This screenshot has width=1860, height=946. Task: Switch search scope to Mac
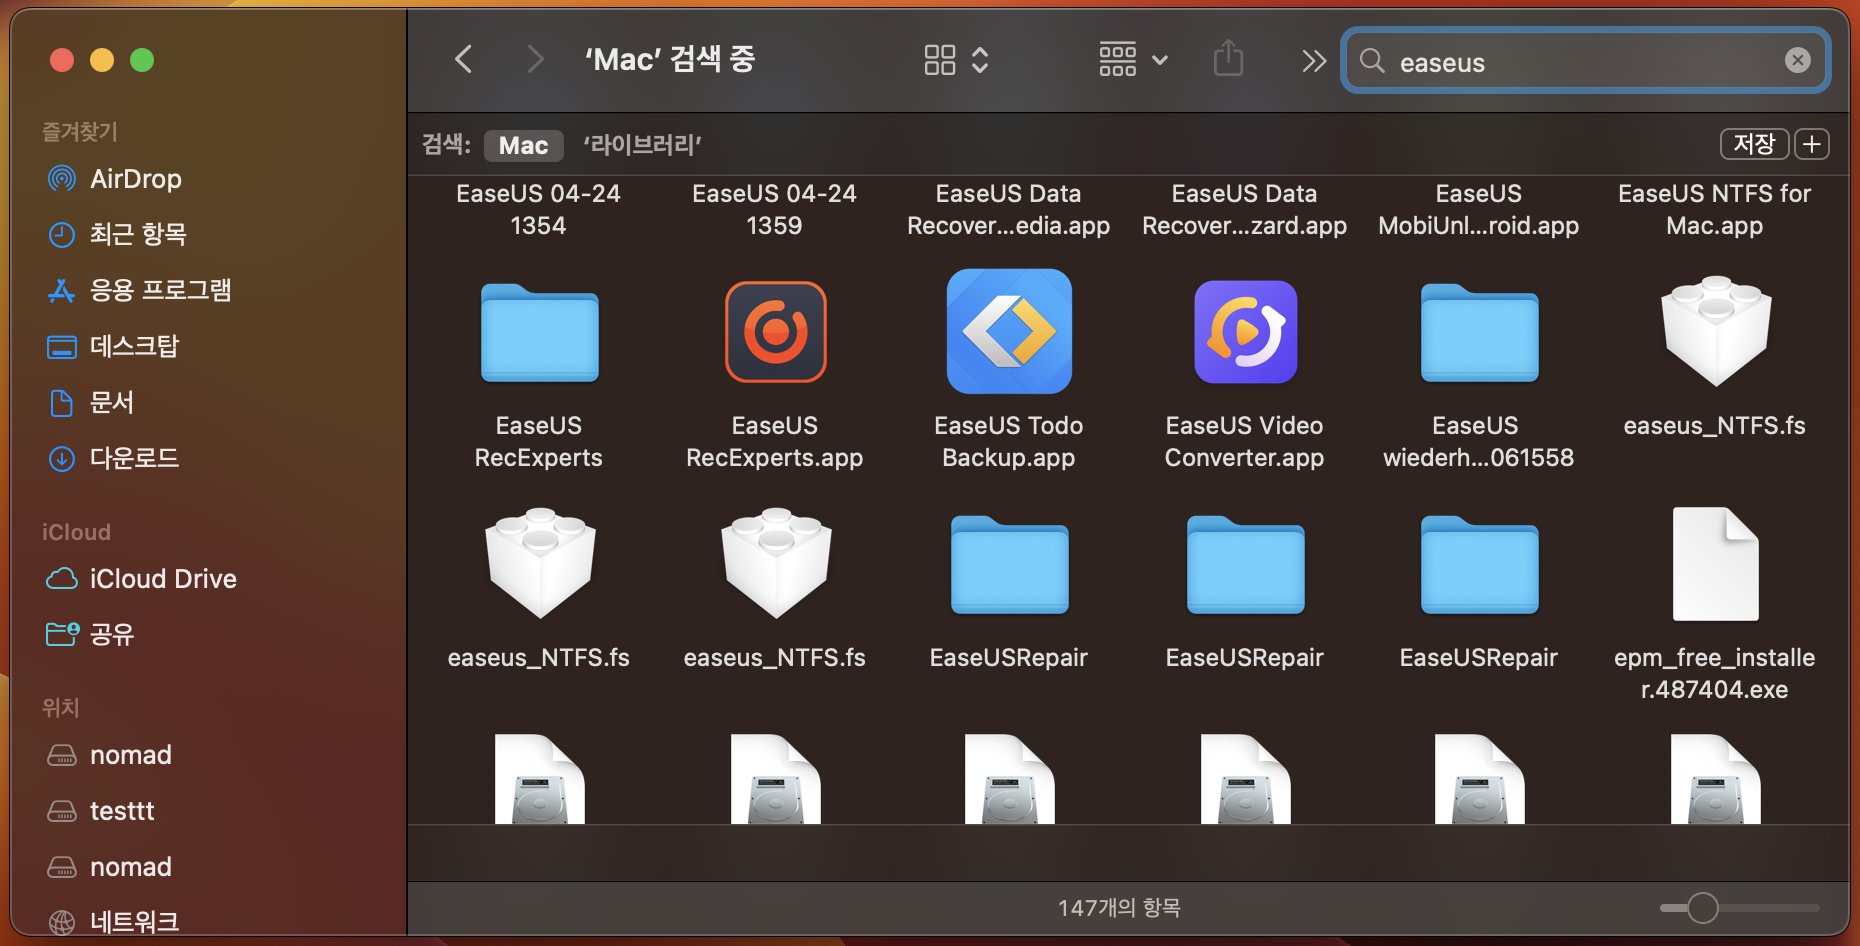click(523, 145)
